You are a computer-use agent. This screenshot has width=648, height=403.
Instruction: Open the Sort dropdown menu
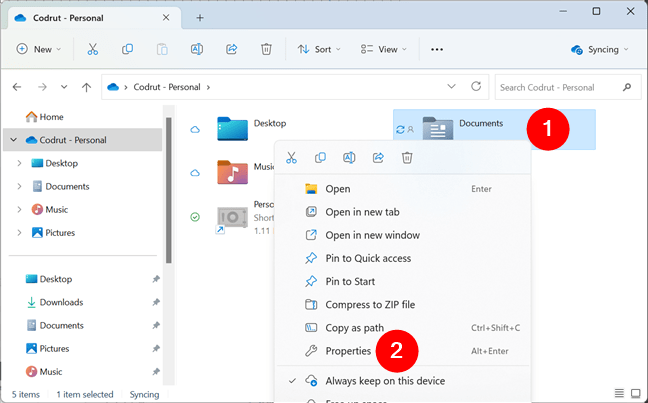(x=319, y=49)
